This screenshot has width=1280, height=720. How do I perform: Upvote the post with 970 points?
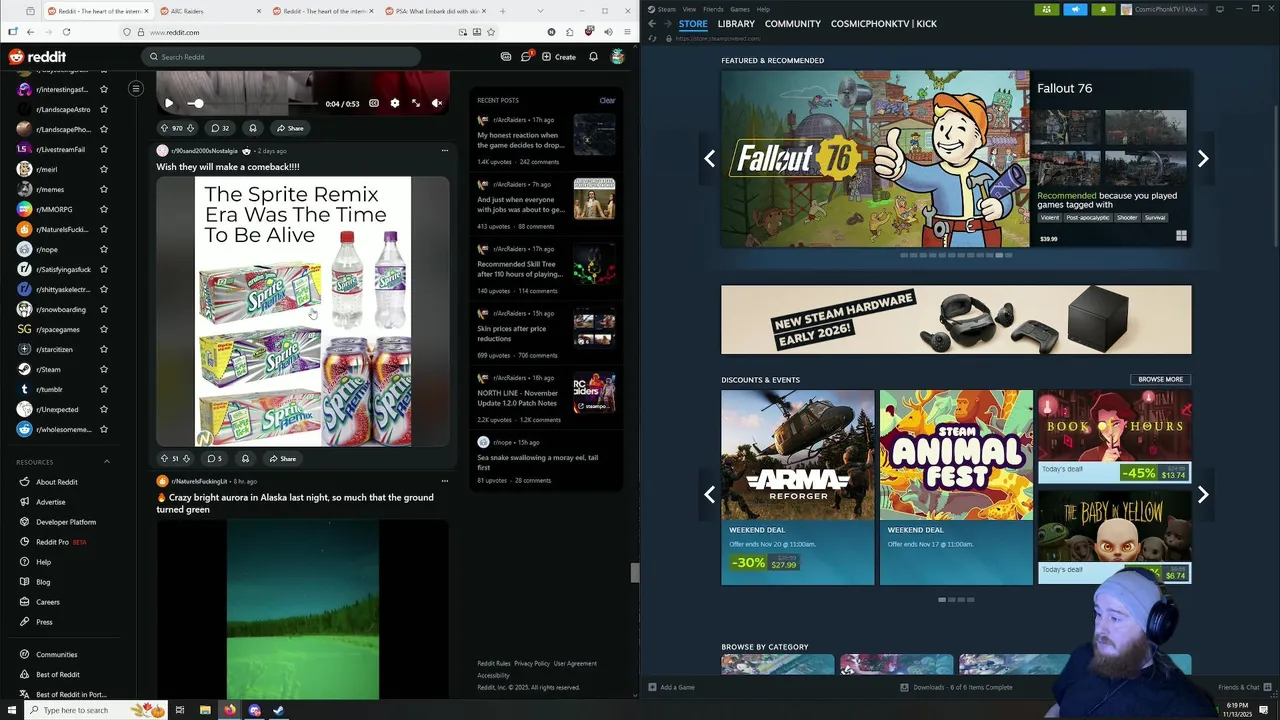164,128
